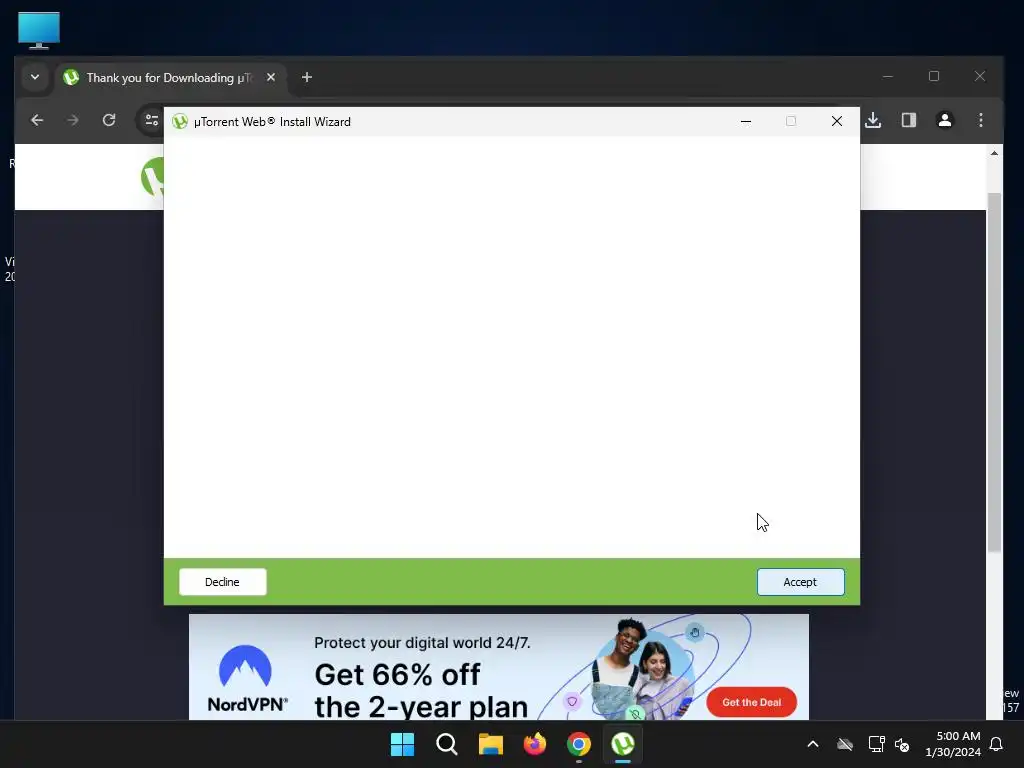Close the Thank you for Downloading tab
The image size is (1024, 768).
271,77
